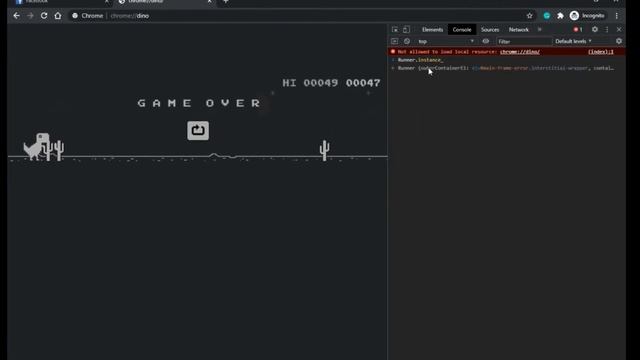Bookmark this page with the star icon

click(x=529, y=16)
